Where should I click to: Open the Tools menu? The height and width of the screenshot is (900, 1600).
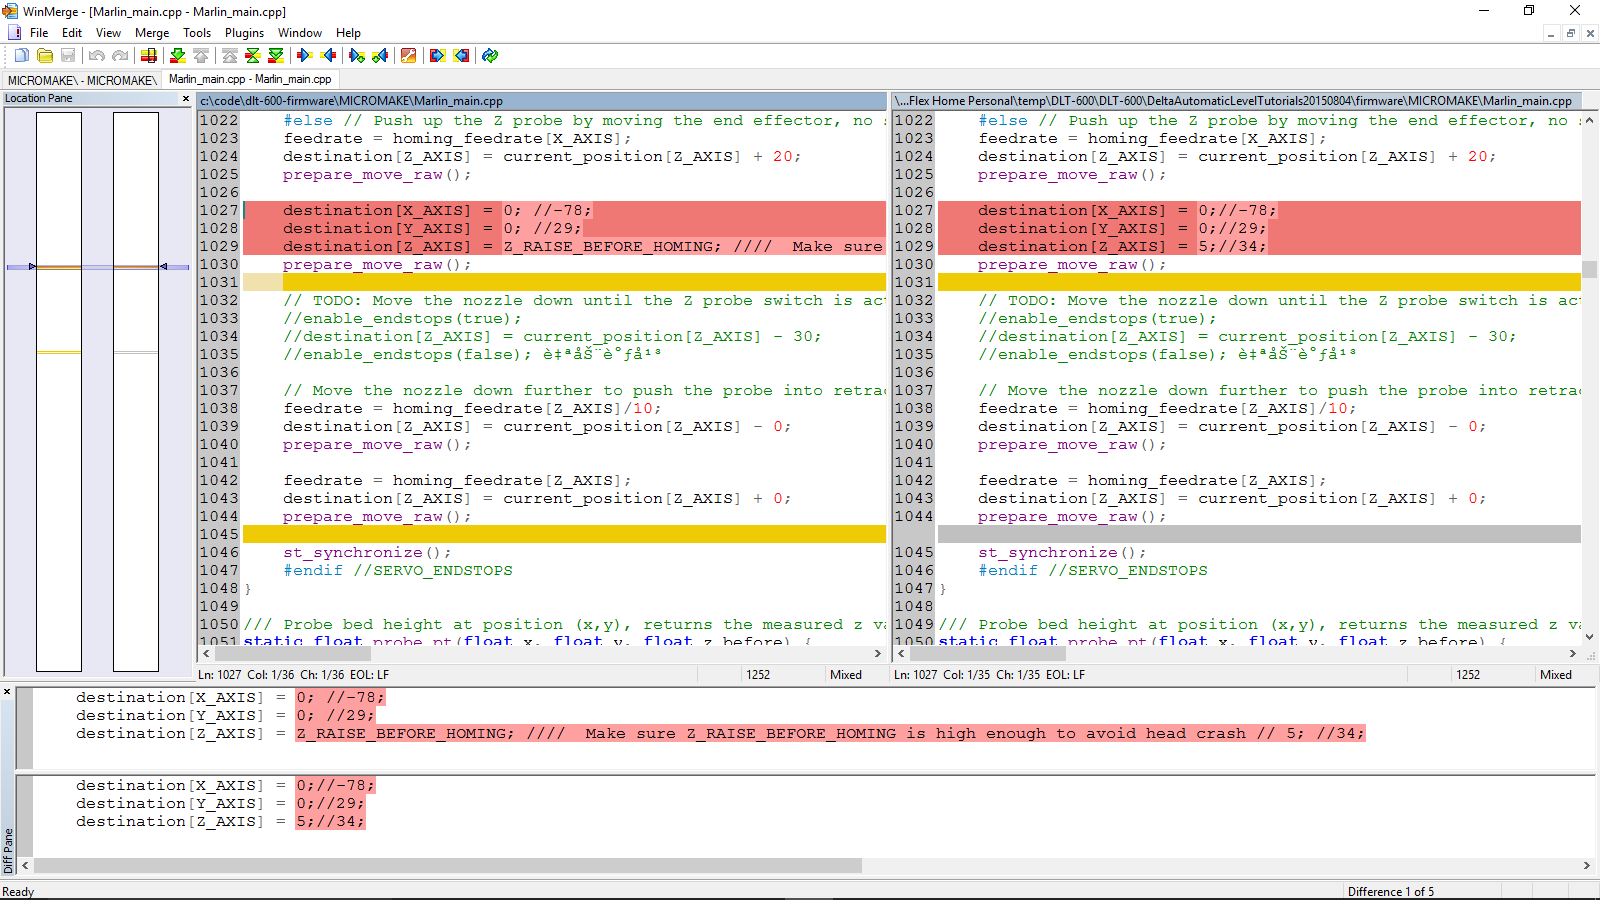197,33
